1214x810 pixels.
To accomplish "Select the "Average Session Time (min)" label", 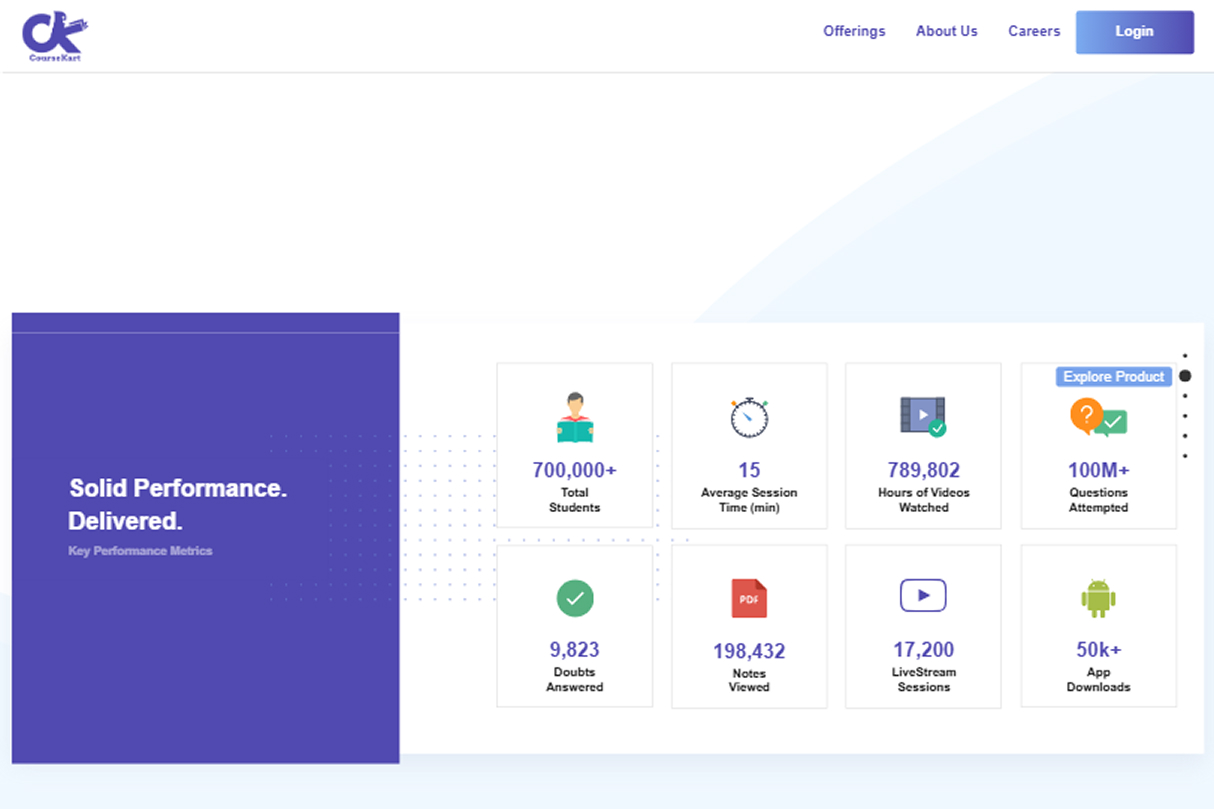I will tap(749, 500).
